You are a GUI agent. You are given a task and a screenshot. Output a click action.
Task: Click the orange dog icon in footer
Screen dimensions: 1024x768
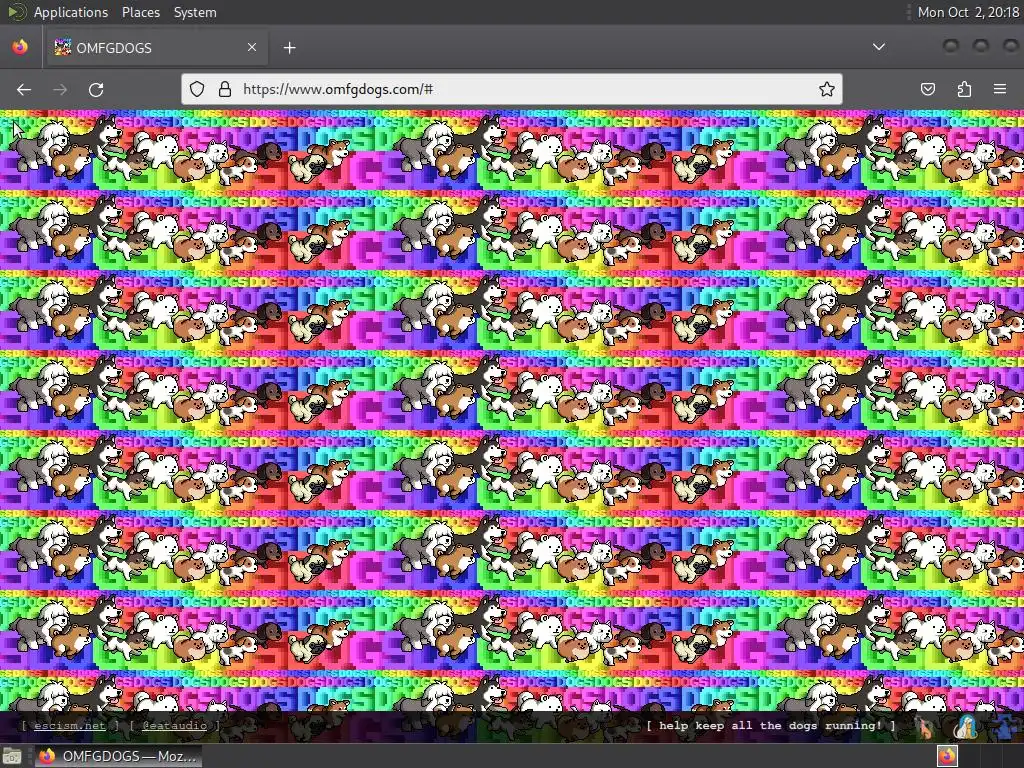[x=925, y=727]
